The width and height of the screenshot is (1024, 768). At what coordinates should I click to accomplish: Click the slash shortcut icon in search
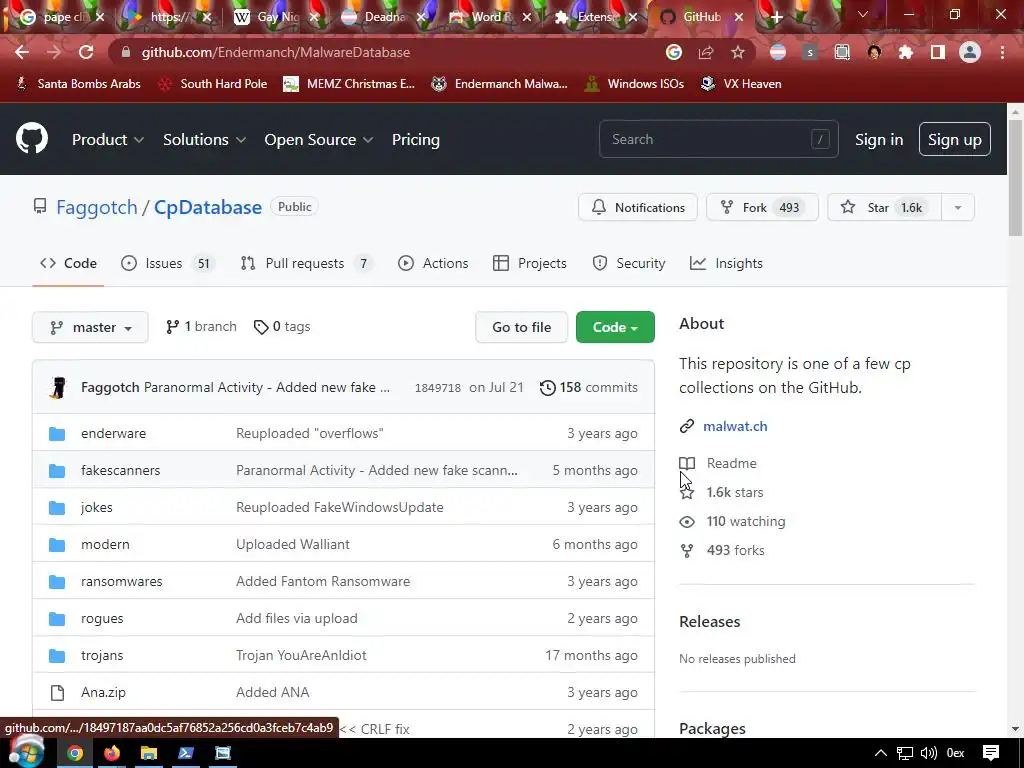point(820,139)
